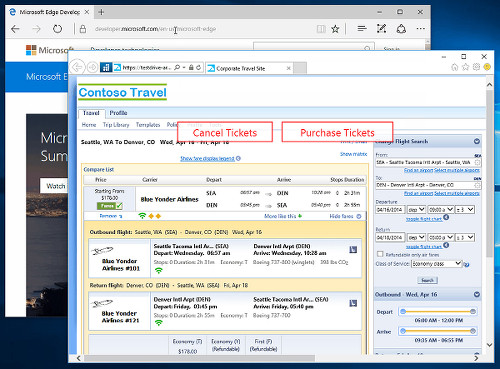
Task: Click the Departure date field 04/16/2014
Action: tap(390, 210)
